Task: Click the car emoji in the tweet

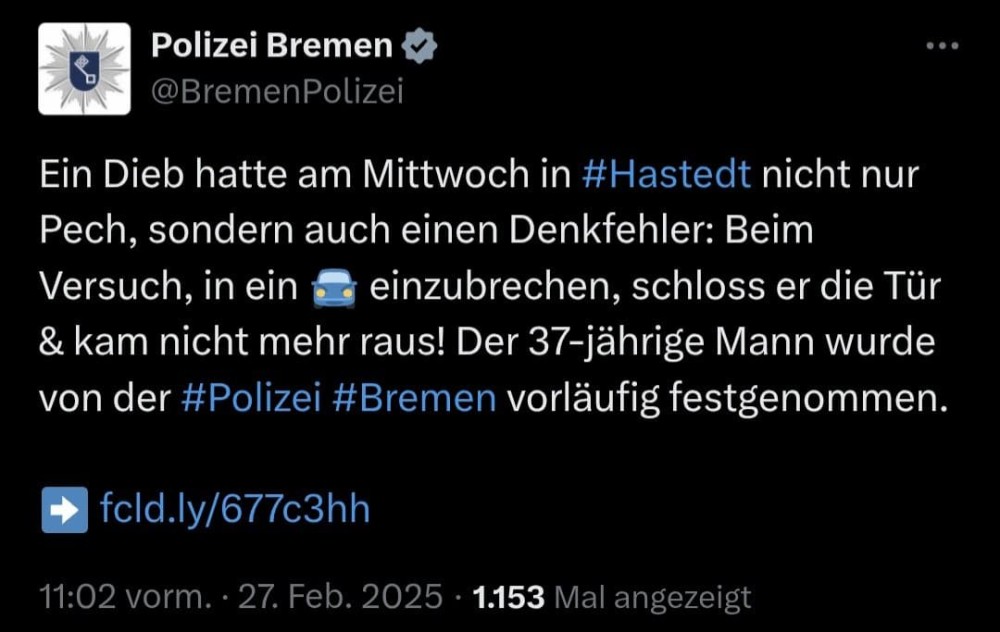Action: point(334,288)
